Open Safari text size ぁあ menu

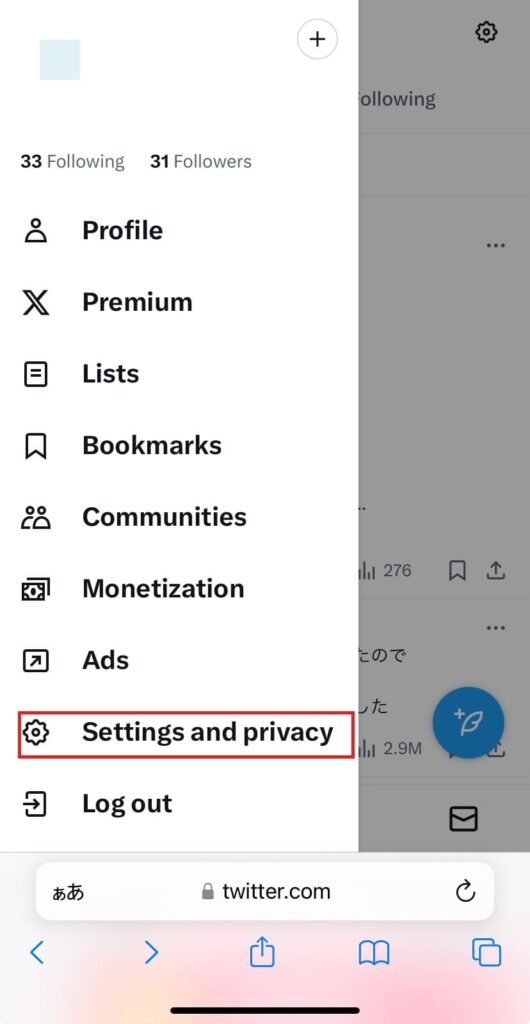point(69,892)
